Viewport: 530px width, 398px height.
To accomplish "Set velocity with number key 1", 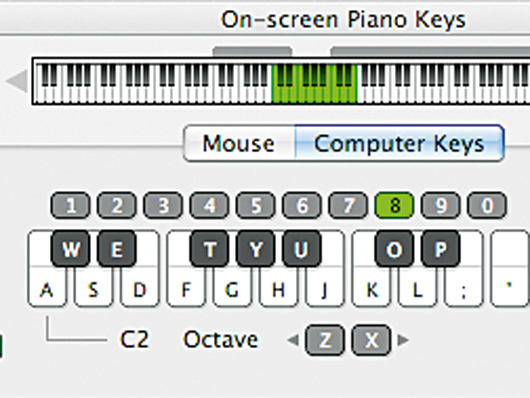I will (x=70, y=205).
